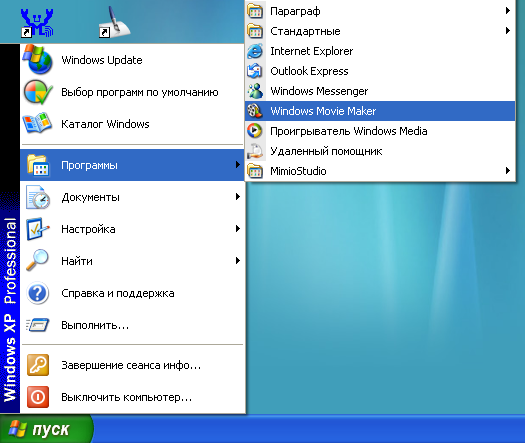Click the Настройка checkmark icon
This screenshot has width=525, height=443.
(x=38, y=229)
